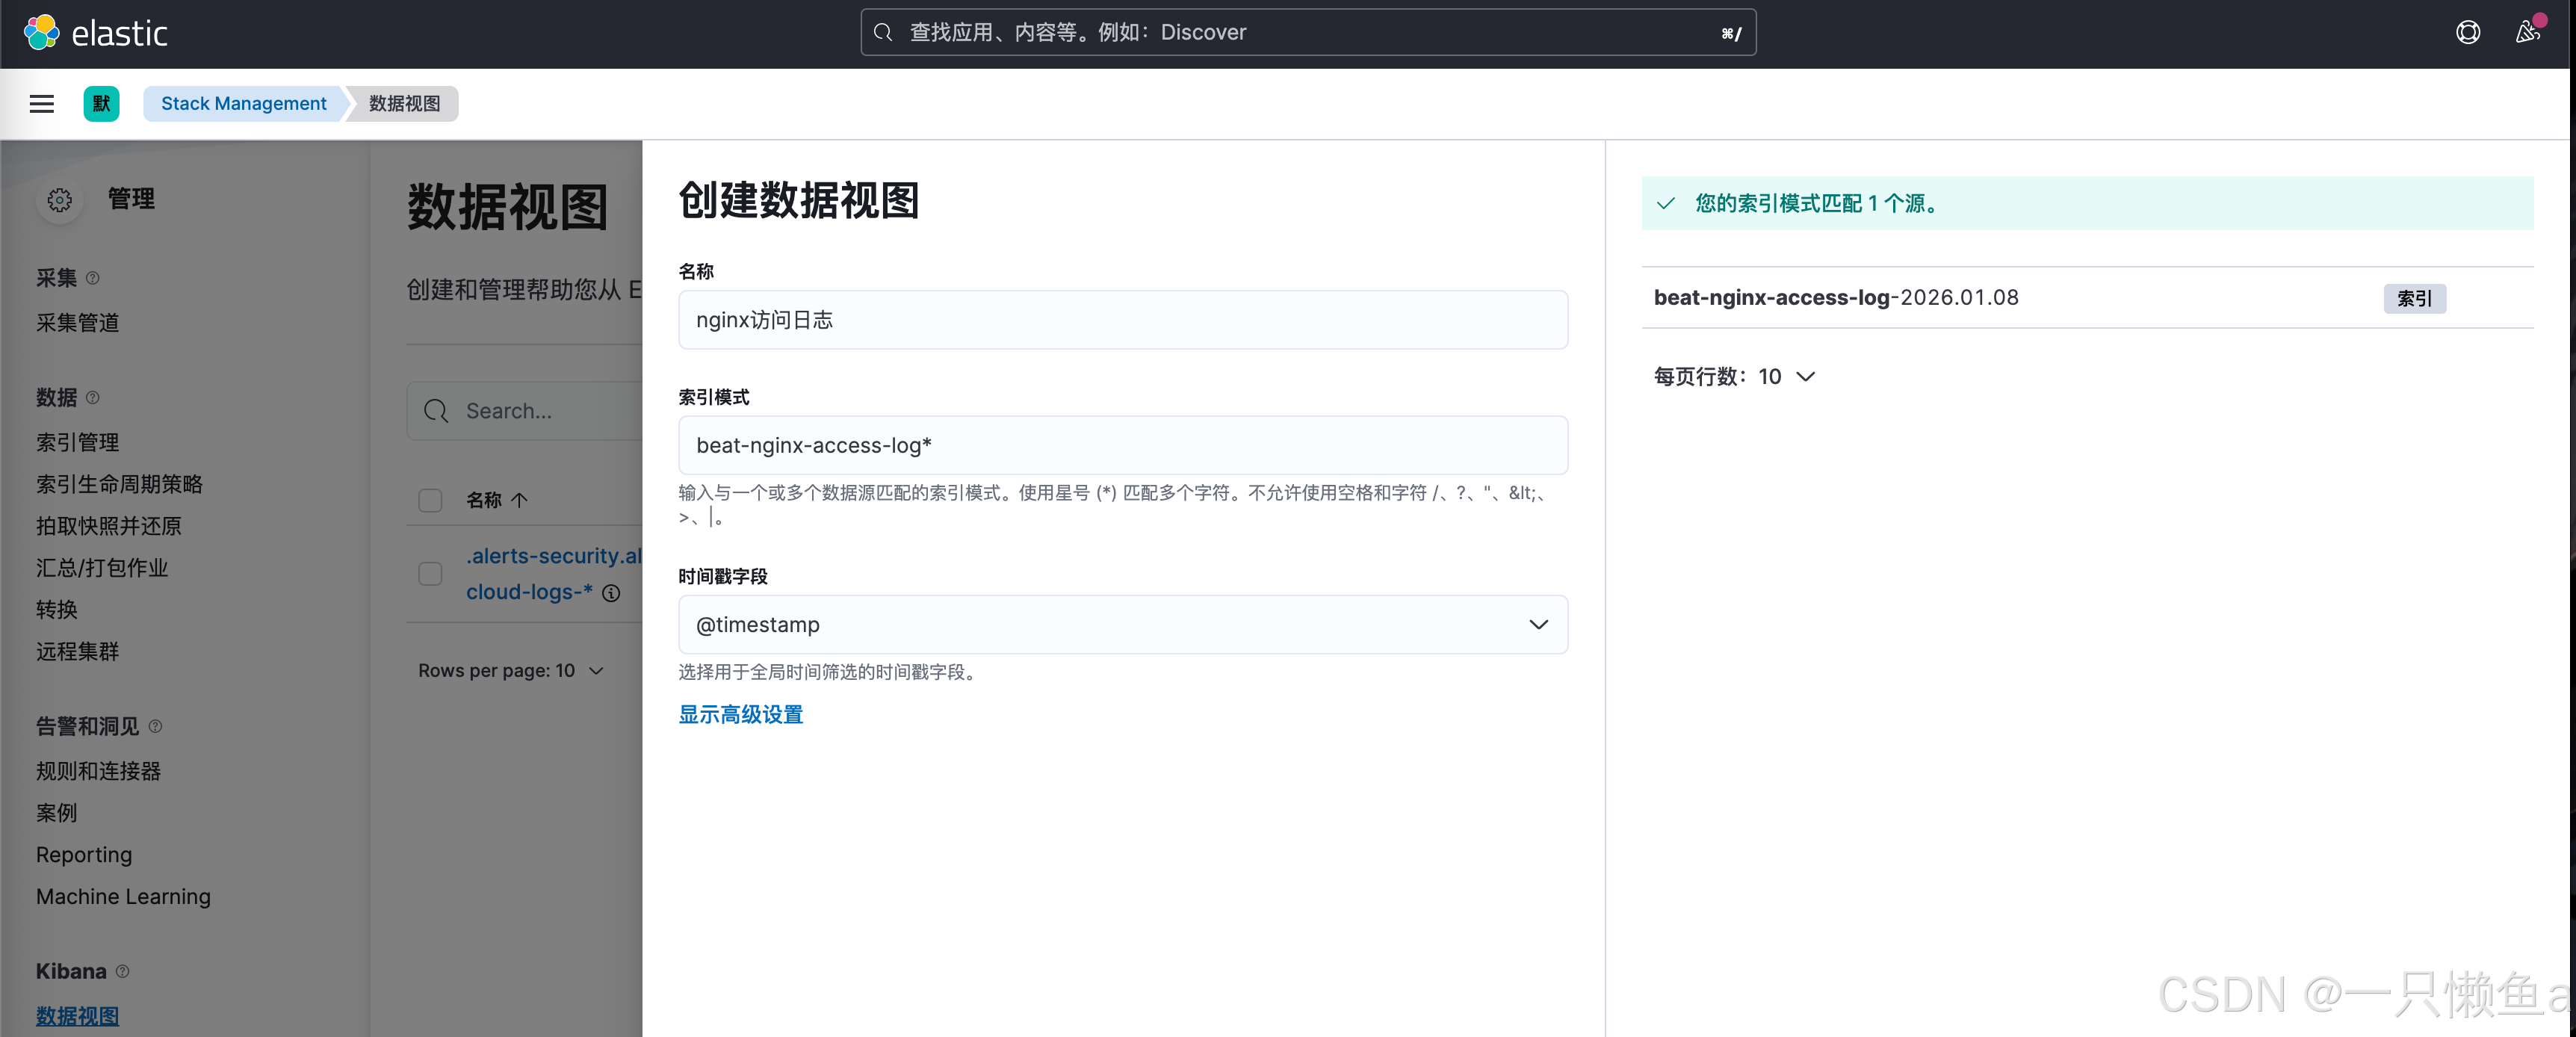The image size is (2576, 1037).
Task: Open the hamburger navigation menu
Action: pyautogui.click(x=42, y=104)
